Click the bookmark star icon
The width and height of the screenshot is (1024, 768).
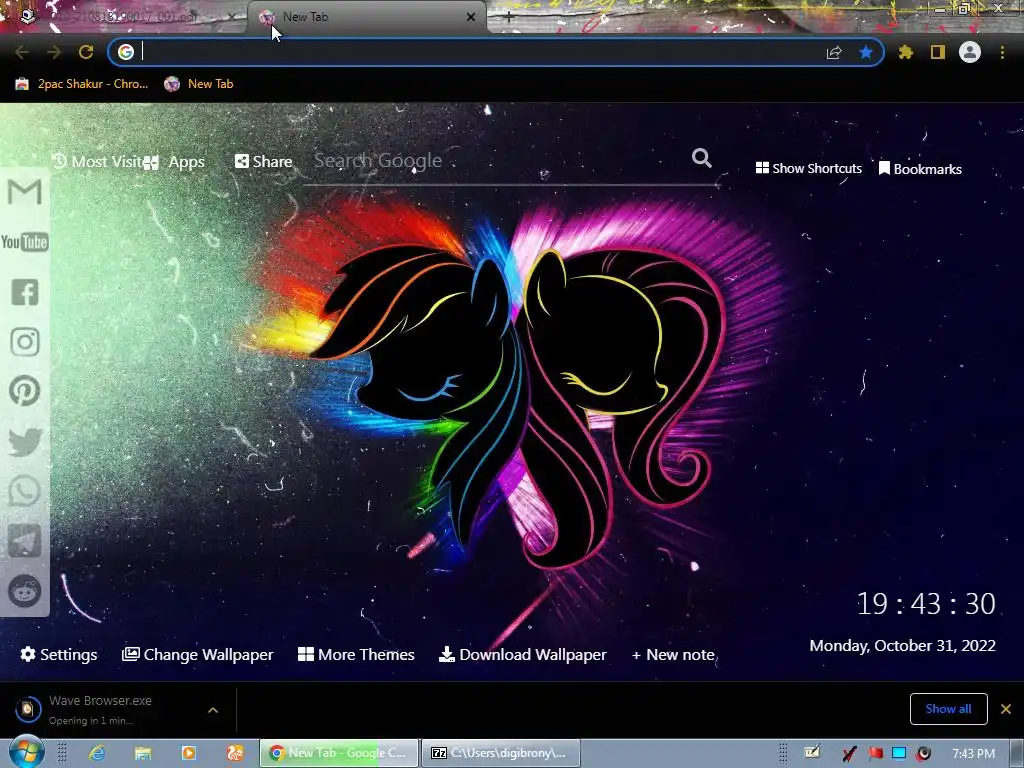point(866,52)
